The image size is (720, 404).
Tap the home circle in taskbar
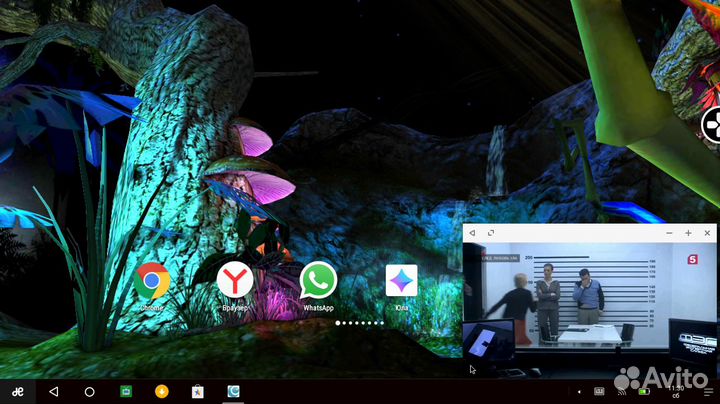tap(90, 392)
